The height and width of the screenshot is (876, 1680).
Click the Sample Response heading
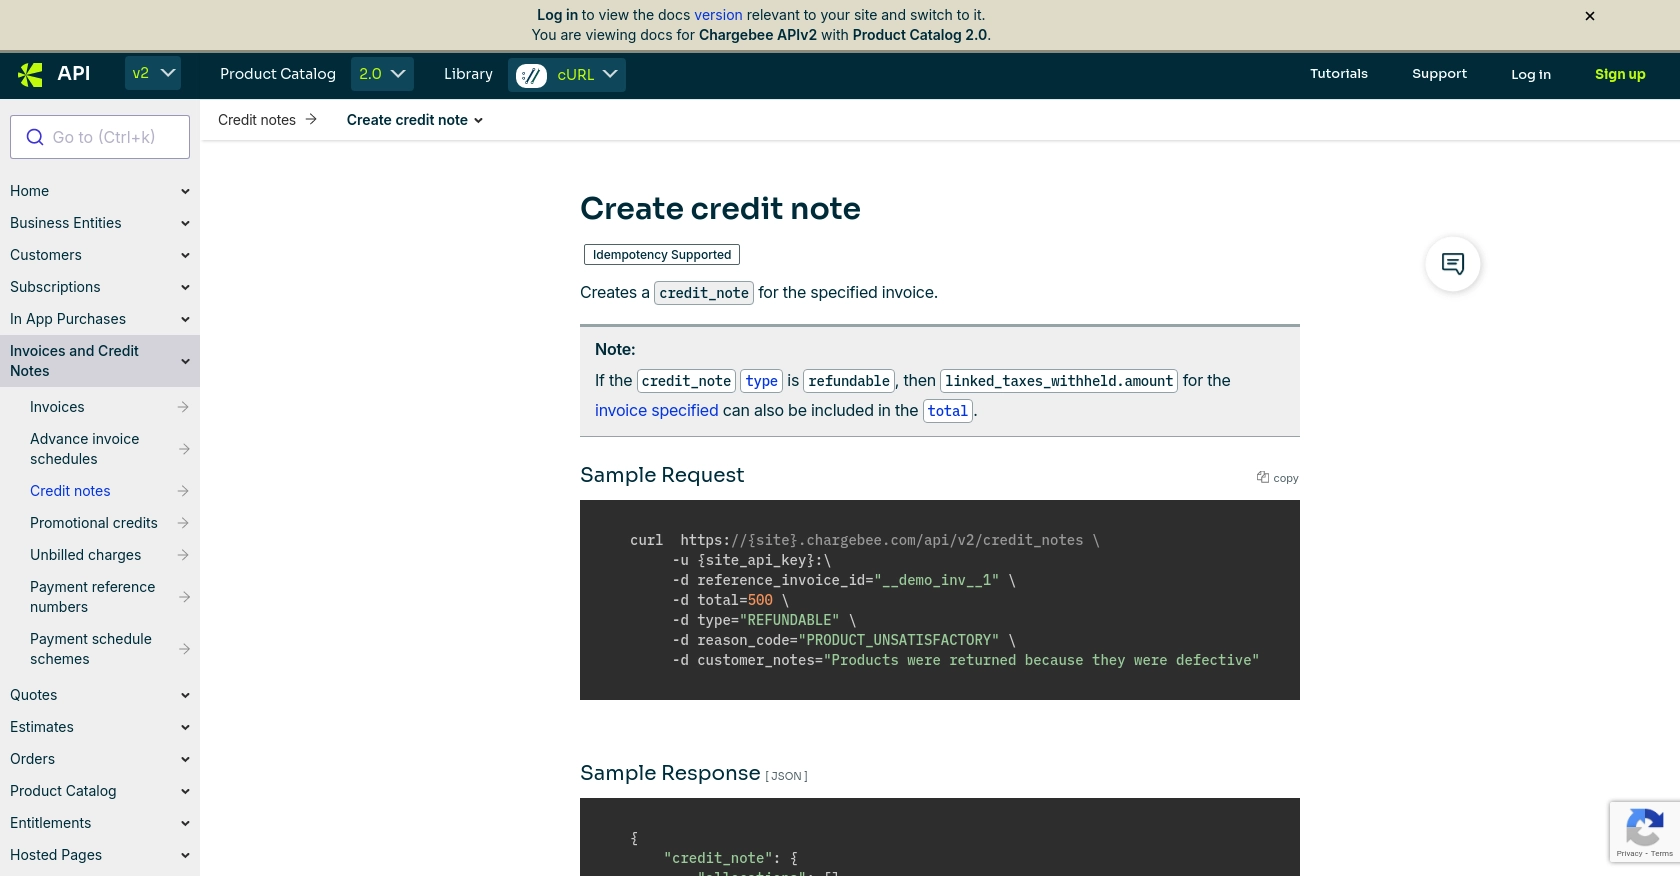point(670,773)
